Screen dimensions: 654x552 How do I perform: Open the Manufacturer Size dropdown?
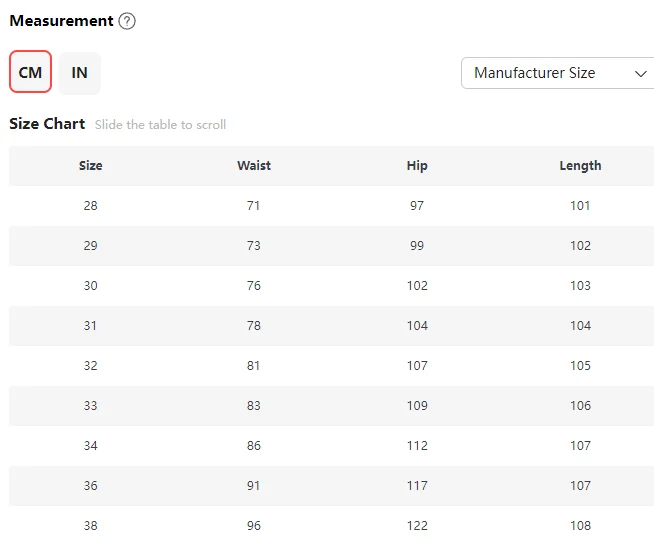coord(557,73)
